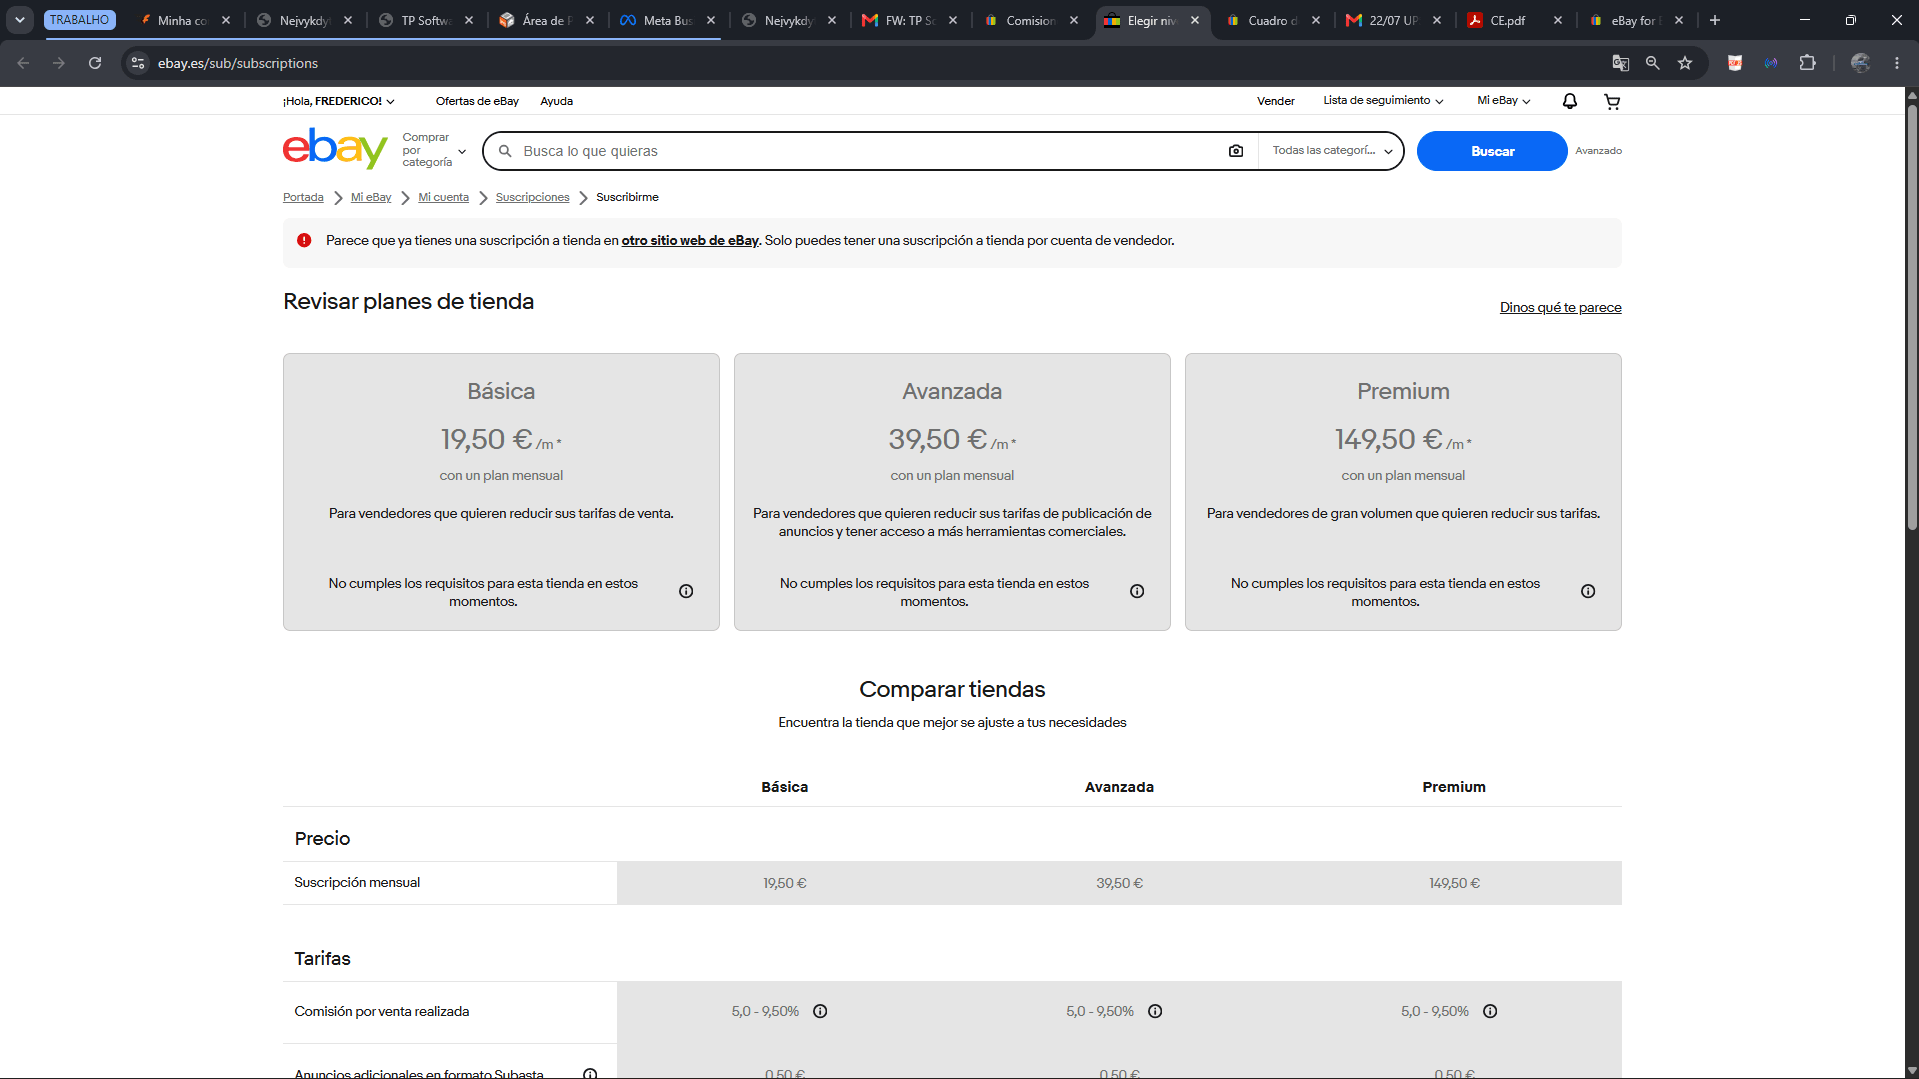Expand the Mi eBay dropdown

coord(1504,101)
